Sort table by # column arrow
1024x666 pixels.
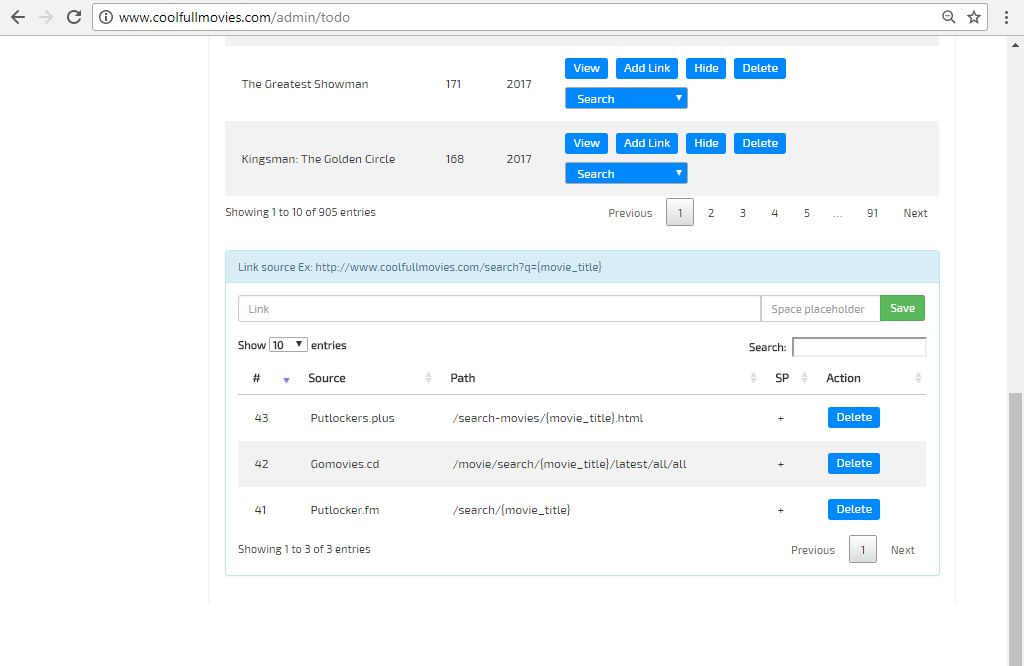pos(286,379)
